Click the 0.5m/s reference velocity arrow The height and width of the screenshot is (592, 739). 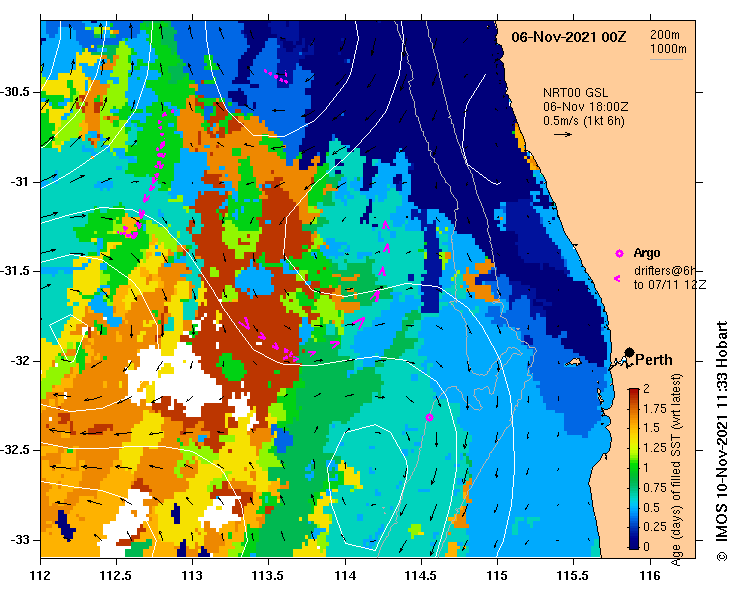click(x=563, y=134)
